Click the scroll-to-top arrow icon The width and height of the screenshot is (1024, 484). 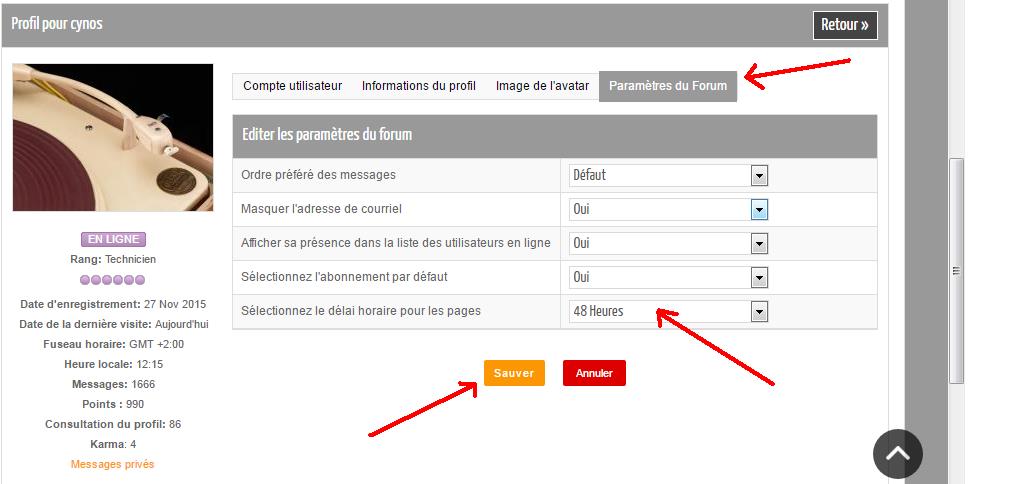(x=897, y=453)
